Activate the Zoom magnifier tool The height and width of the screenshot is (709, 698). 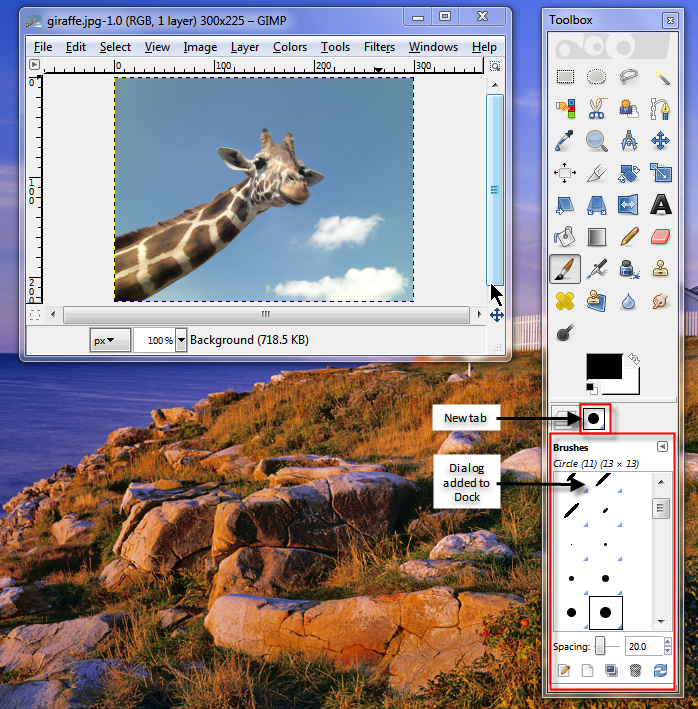tap(597, 140)
